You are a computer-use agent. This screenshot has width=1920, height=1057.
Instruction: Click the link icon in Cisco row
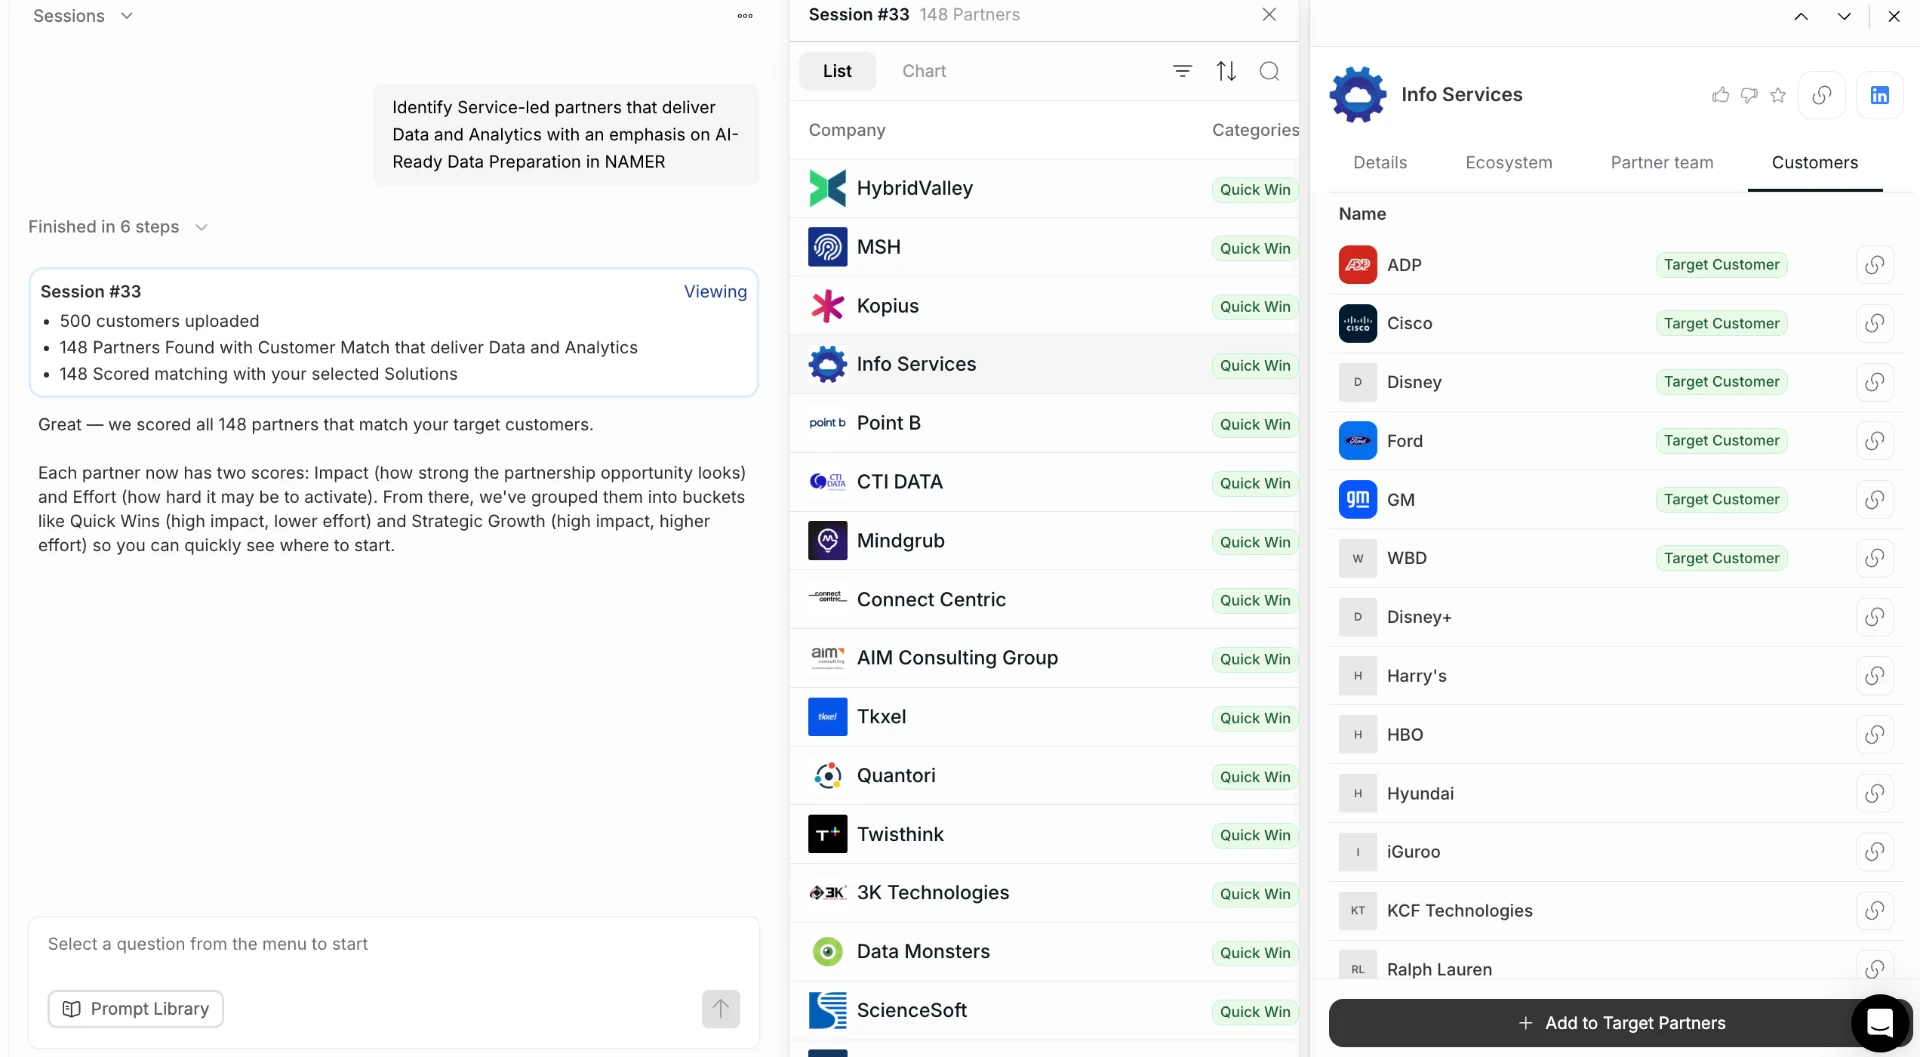(1875, 323)
